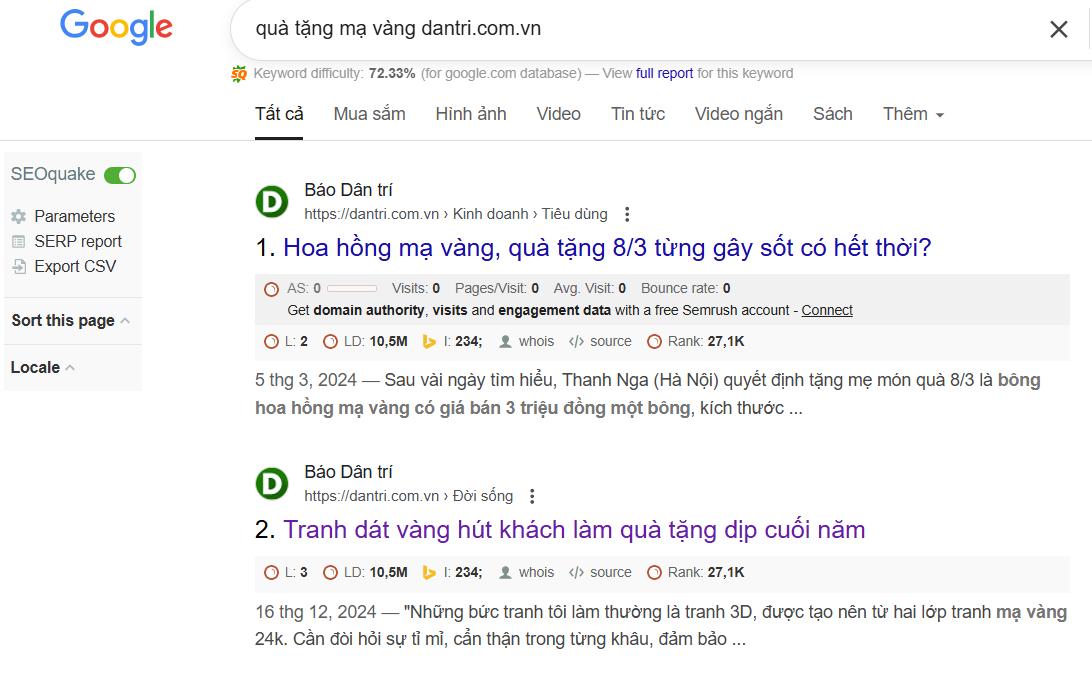Click the Semrush AS circle icon in result 1
The image size is (1092, 682).
[x=272, y=289]
